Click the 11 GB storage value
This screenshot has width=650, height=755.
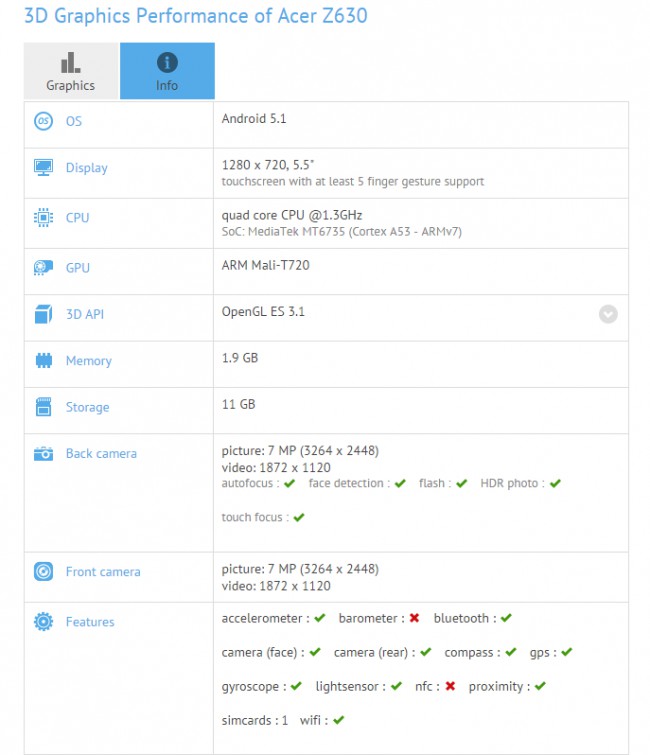coord(238,404)
